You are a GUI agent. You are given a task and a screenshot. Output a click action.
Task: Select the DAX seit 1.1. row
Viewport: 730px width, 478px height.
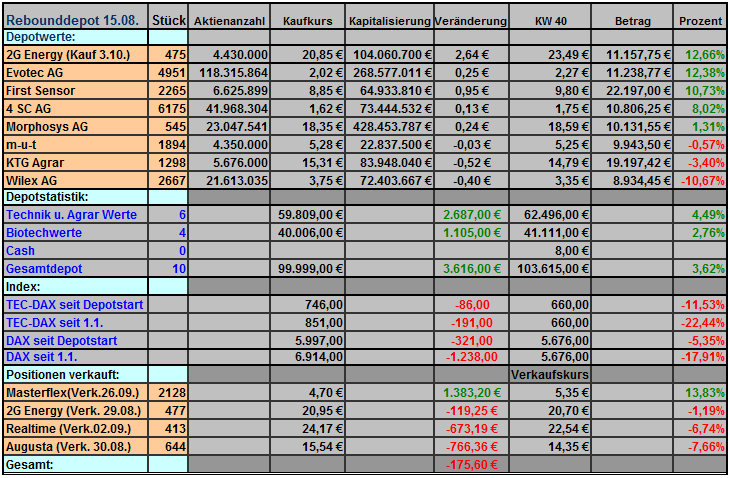tap(75, 357)
